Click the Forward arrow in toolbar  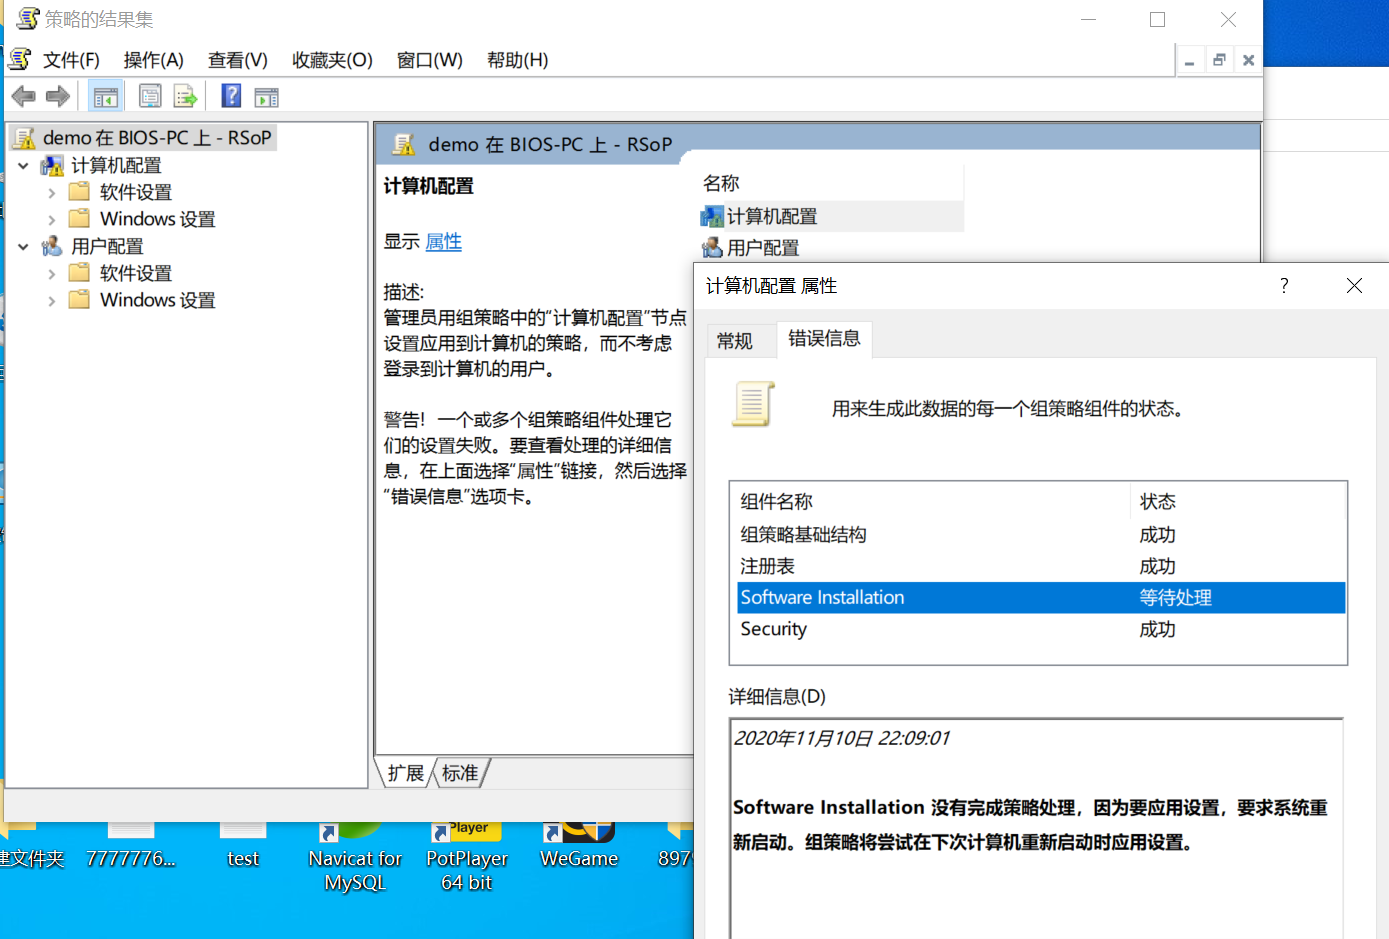[58, 96]
